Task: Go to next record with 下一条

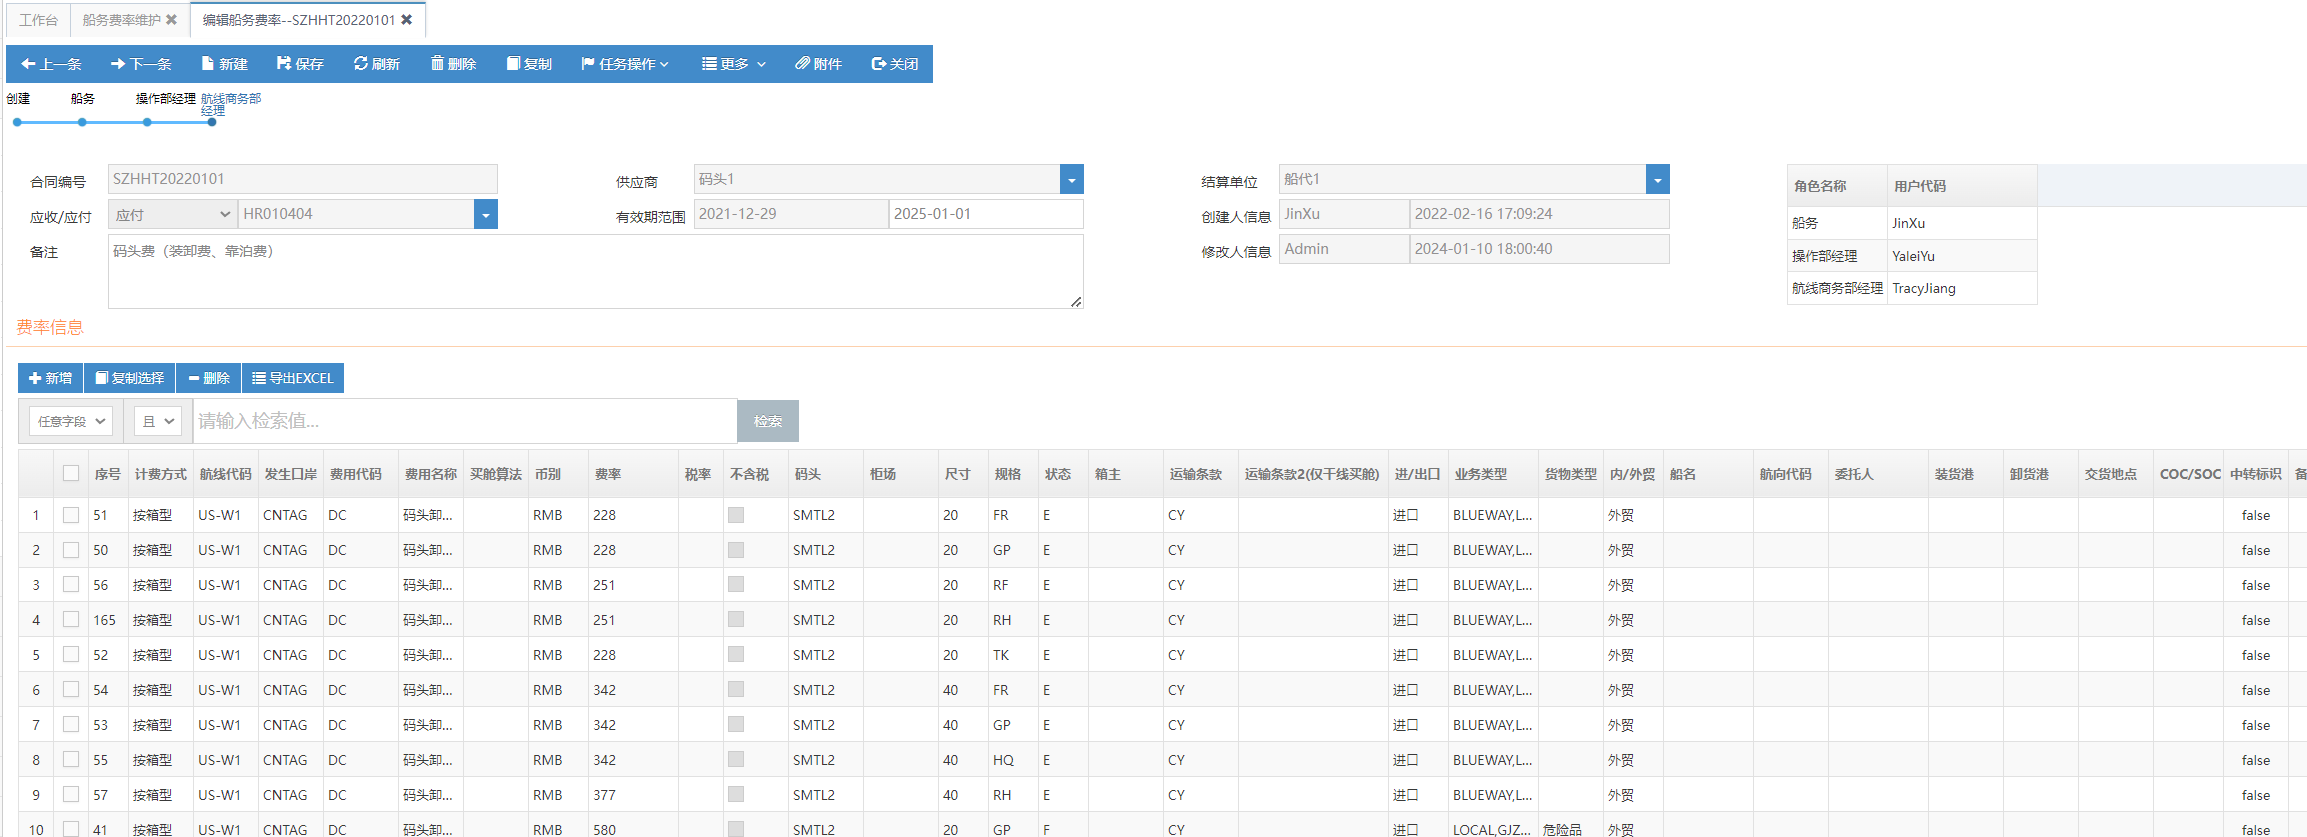Action: pyautogui.click(x=141, y=64)
